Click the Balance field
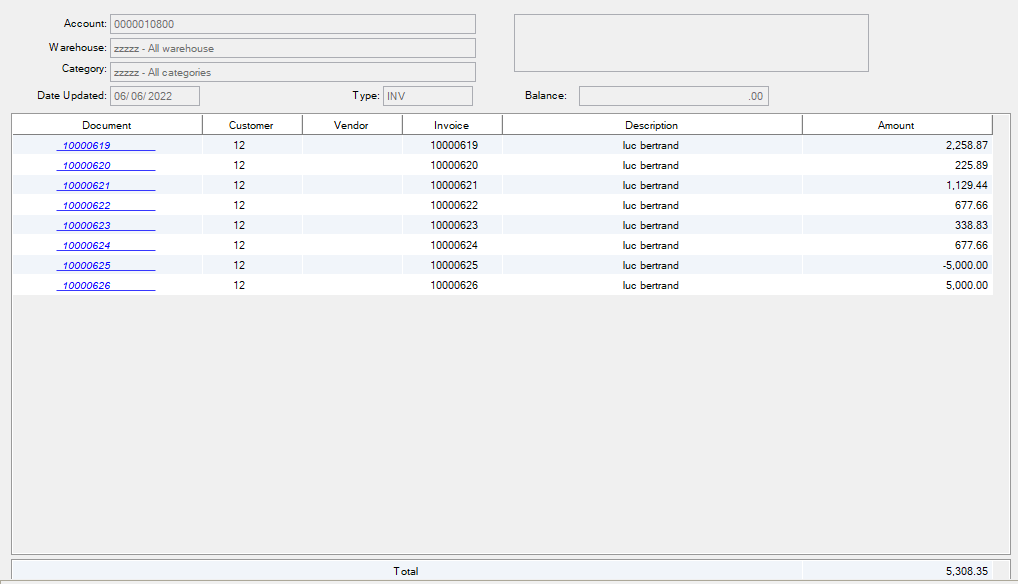The width and height of the screenshot is (1018, 584). (x=673, y=96)
